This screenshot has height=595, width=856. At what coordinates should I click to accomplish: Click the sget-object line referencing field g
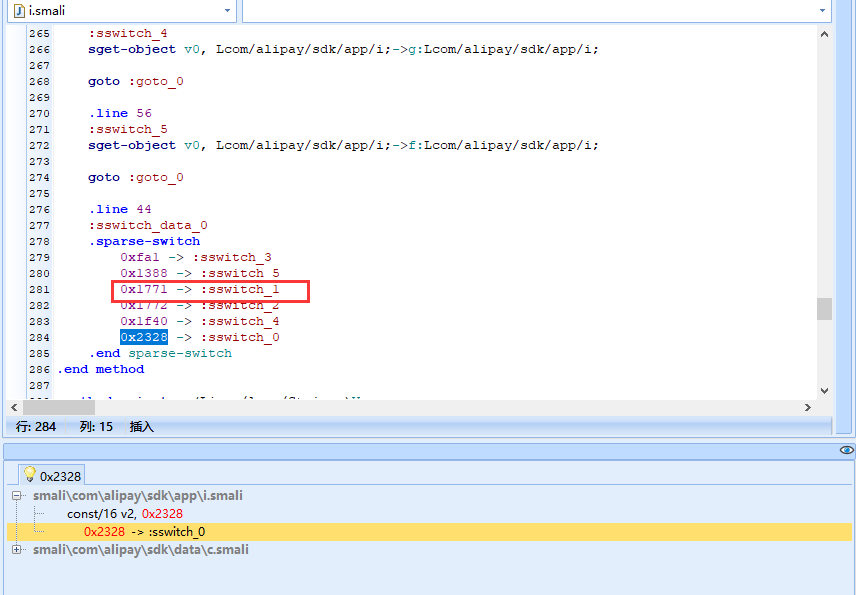(x=343, y=49)
